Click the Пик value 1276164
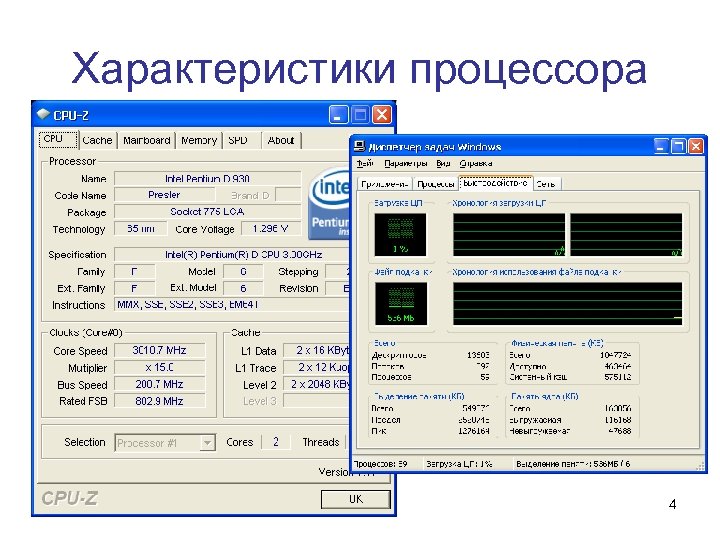This screenshot has height=540, width=720. coord(474,431)
